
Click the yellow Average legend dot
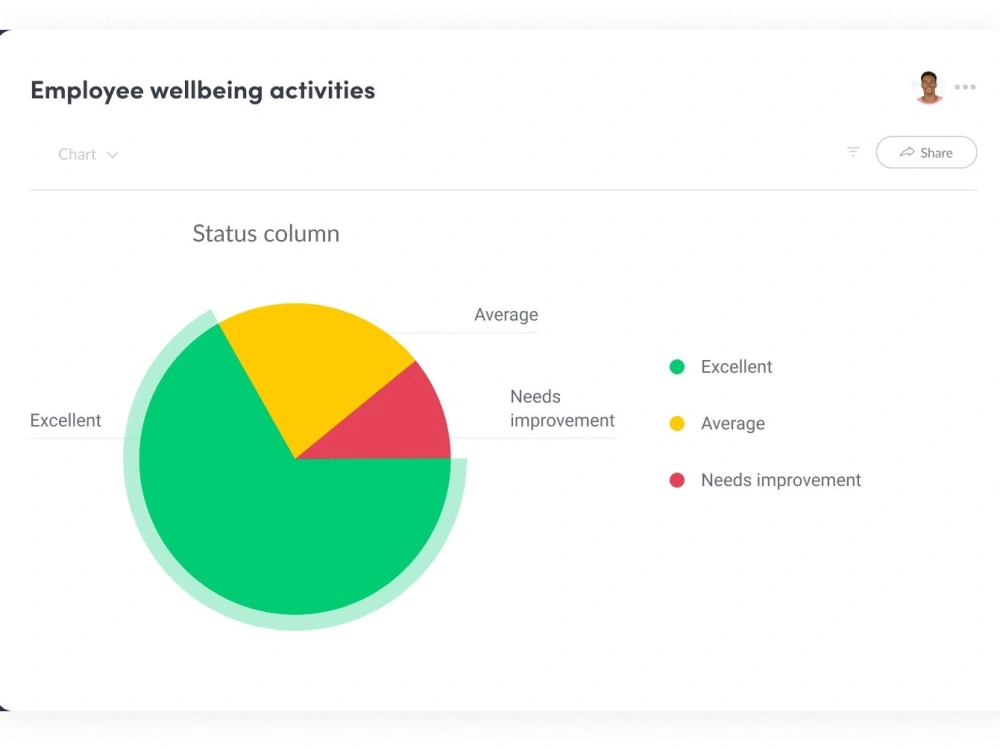point(677,423)
